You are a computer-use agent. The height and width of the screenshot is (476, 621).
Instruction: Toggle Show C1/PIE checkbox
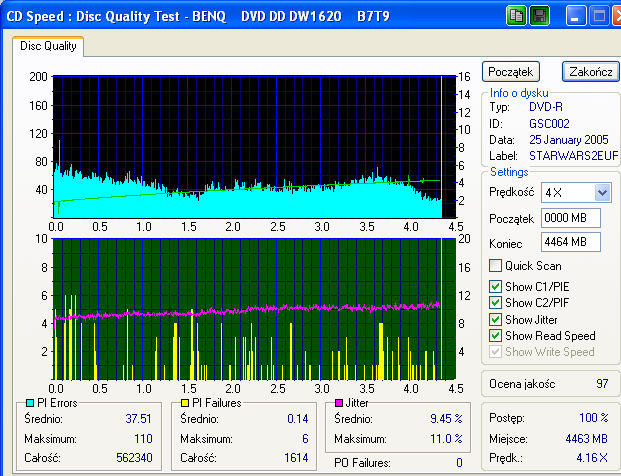[x=495, y=286]
